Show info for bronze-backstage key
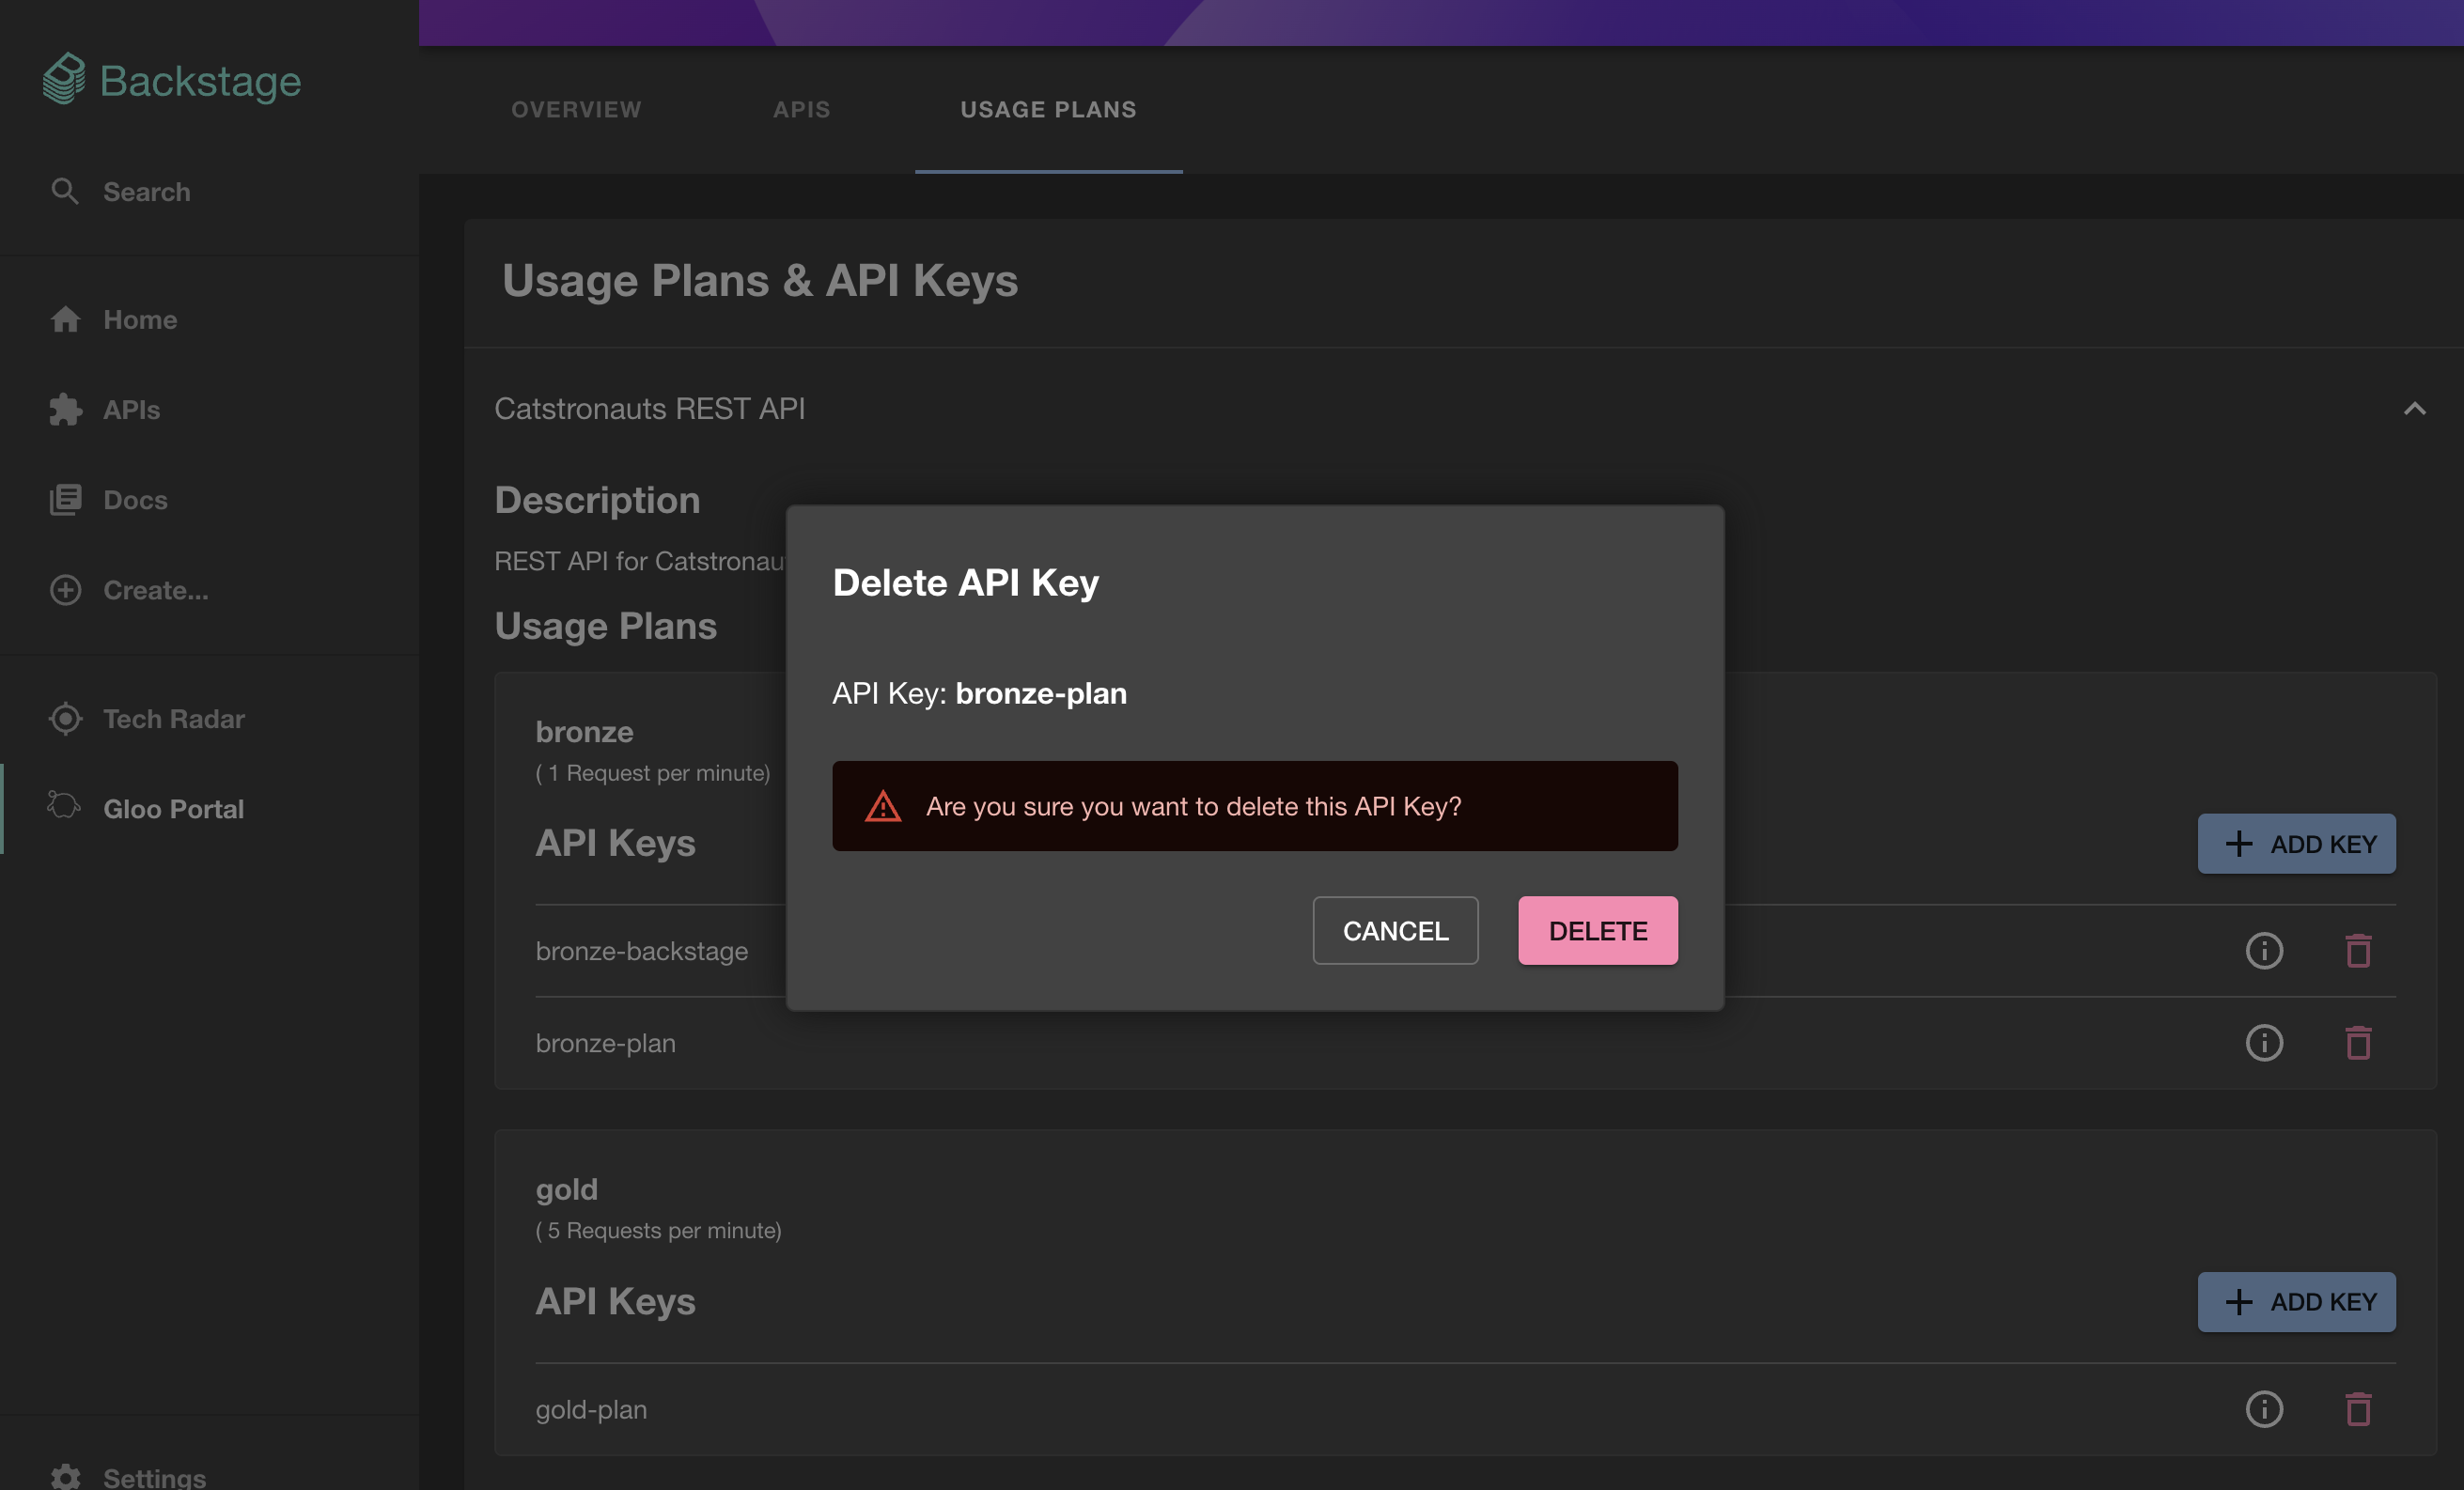2464x1490 pixels. click(2264, 950)
